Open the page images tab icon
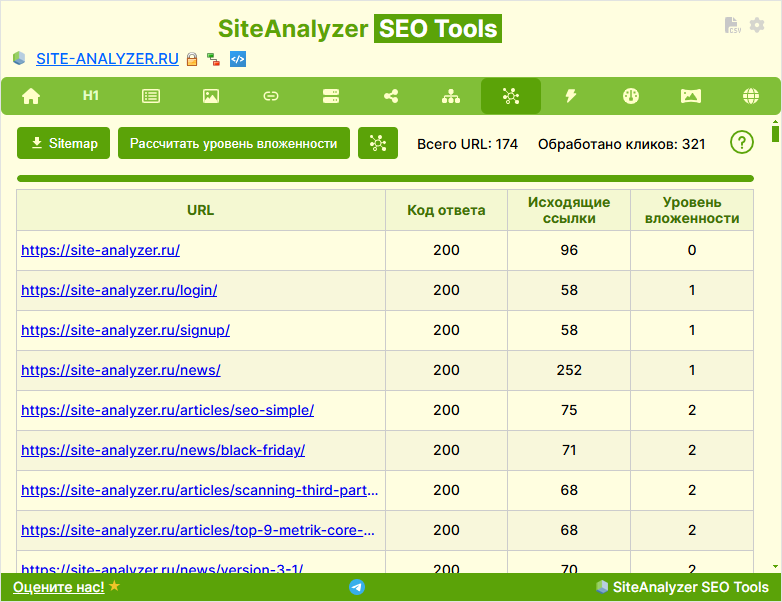 211,96
